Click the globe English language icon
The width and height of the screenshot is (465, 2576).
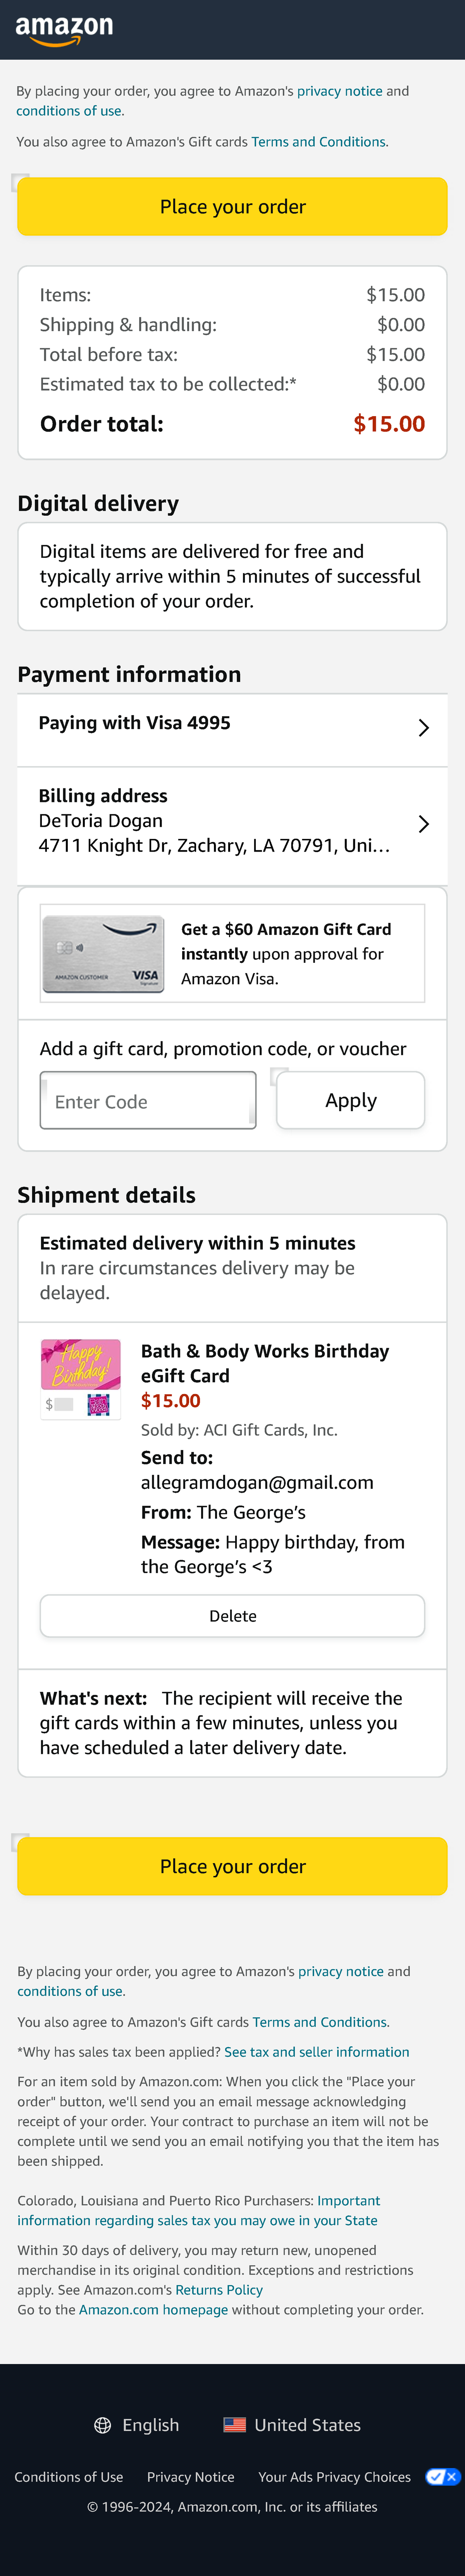click(x=102, y=2425)
